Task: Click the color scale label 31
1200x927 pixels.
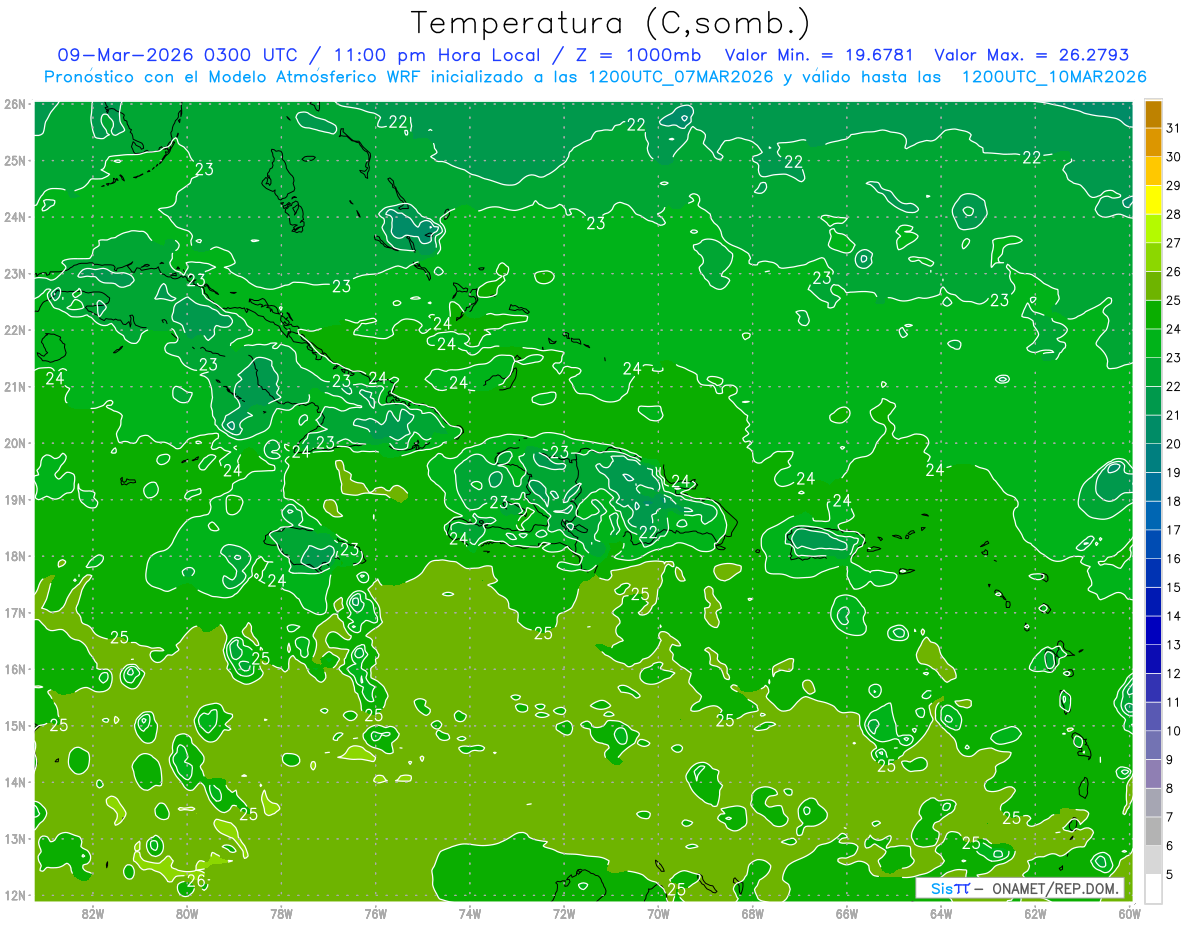Action: coord(1174,127)
